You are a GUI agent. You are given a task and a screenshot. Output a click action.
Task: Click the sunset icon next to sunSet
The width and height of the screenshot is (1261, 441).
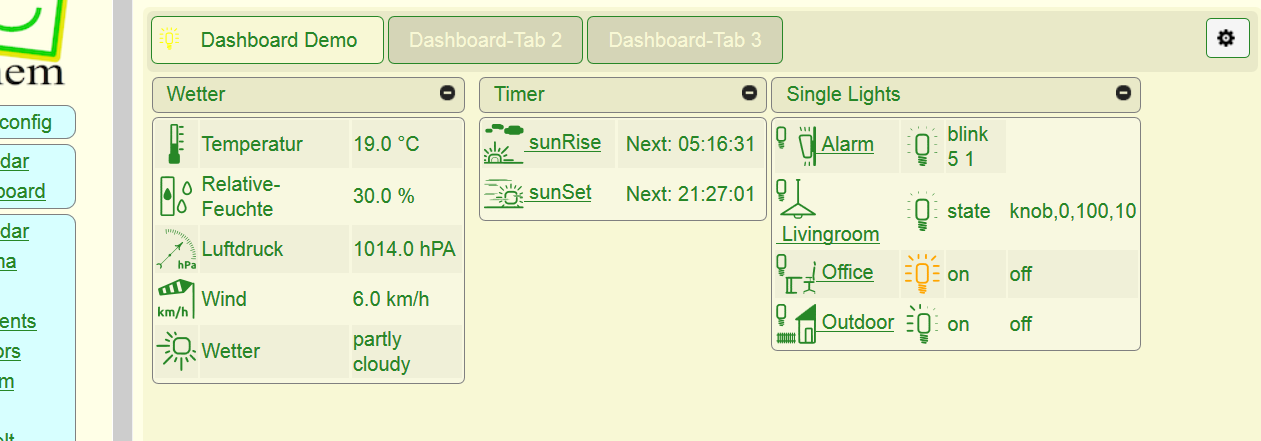pos(503,193)
